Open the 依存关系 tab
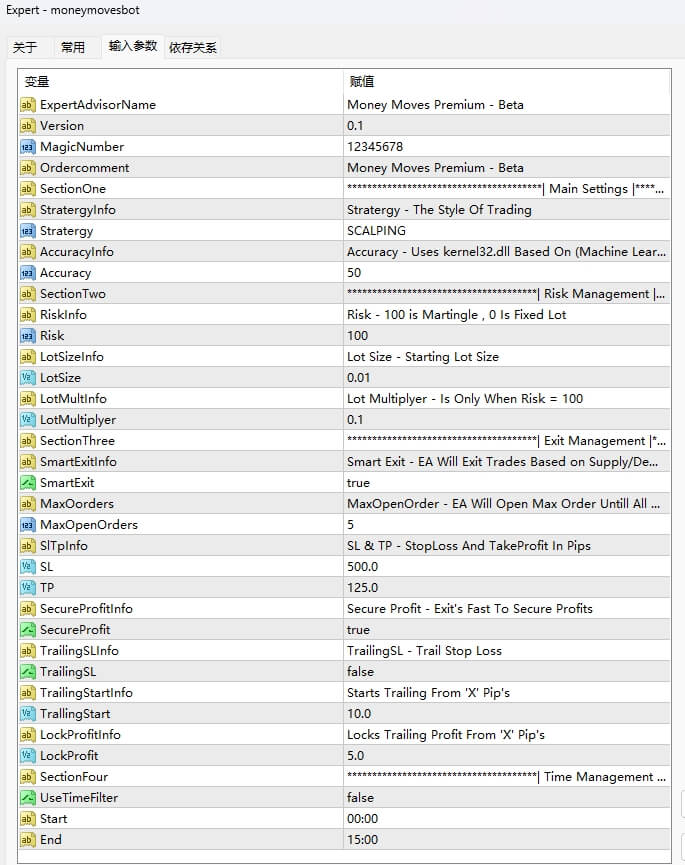685x865 pixels. point(192,47)
